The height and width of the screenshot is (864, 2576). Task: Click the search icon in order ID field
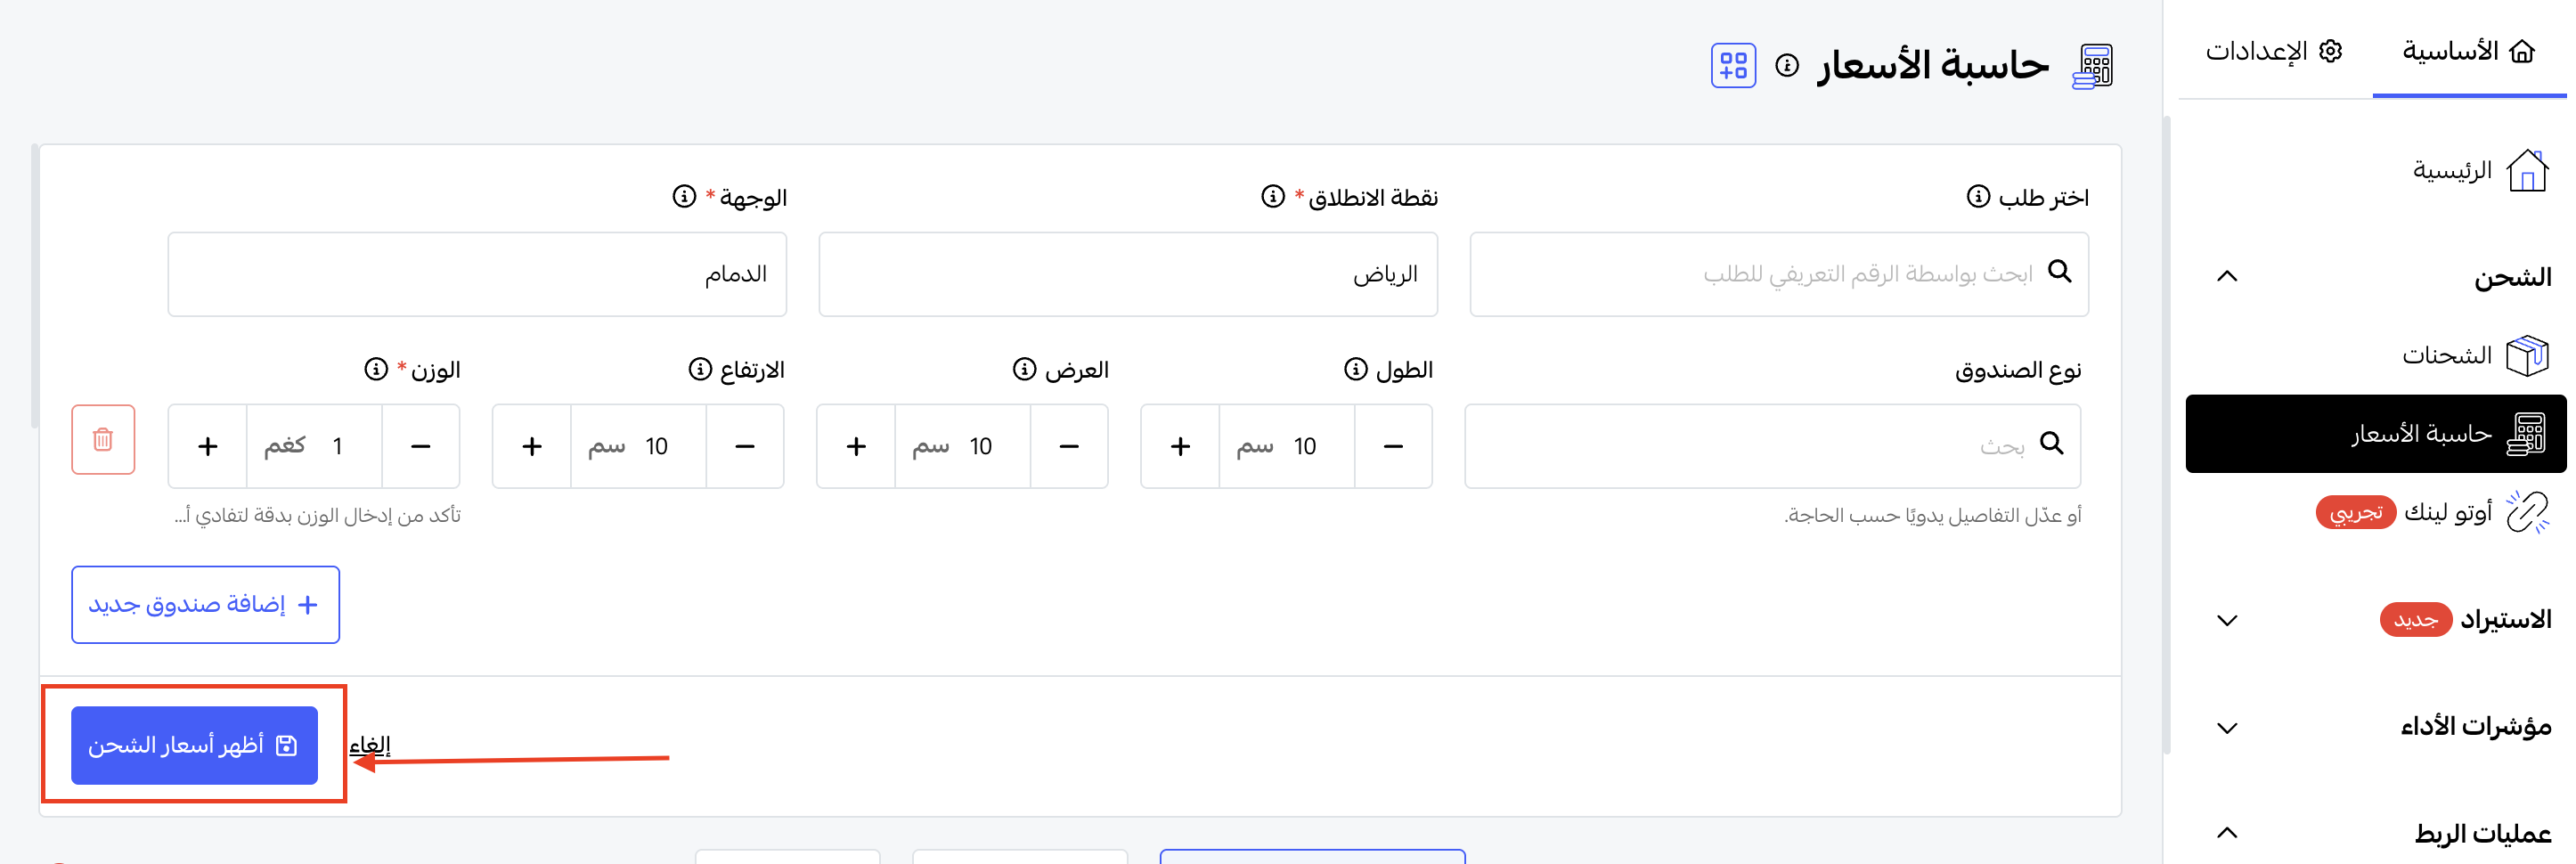pyautogui.click(x=2060, y=271)
